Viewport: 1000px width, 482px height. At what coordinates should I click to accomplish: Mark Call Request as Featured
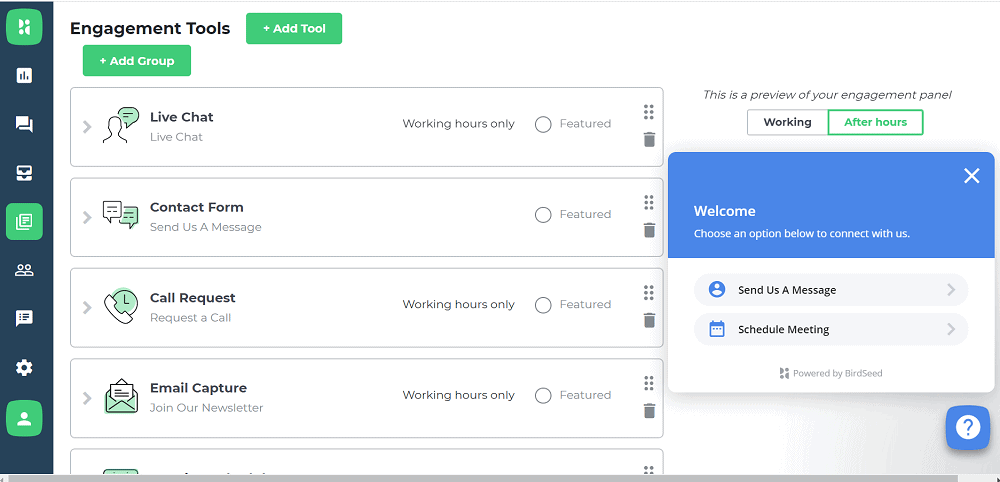543,305
